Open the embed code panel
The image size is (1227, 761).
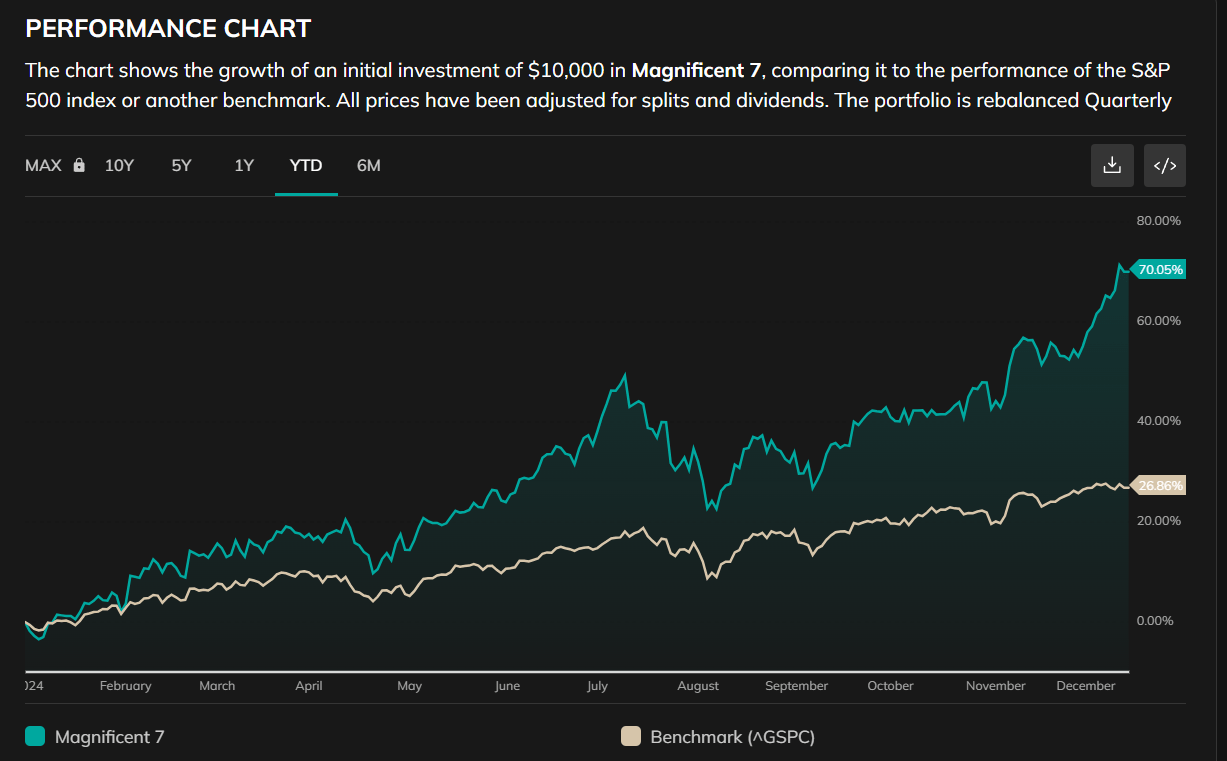(x=1164, y=165)
